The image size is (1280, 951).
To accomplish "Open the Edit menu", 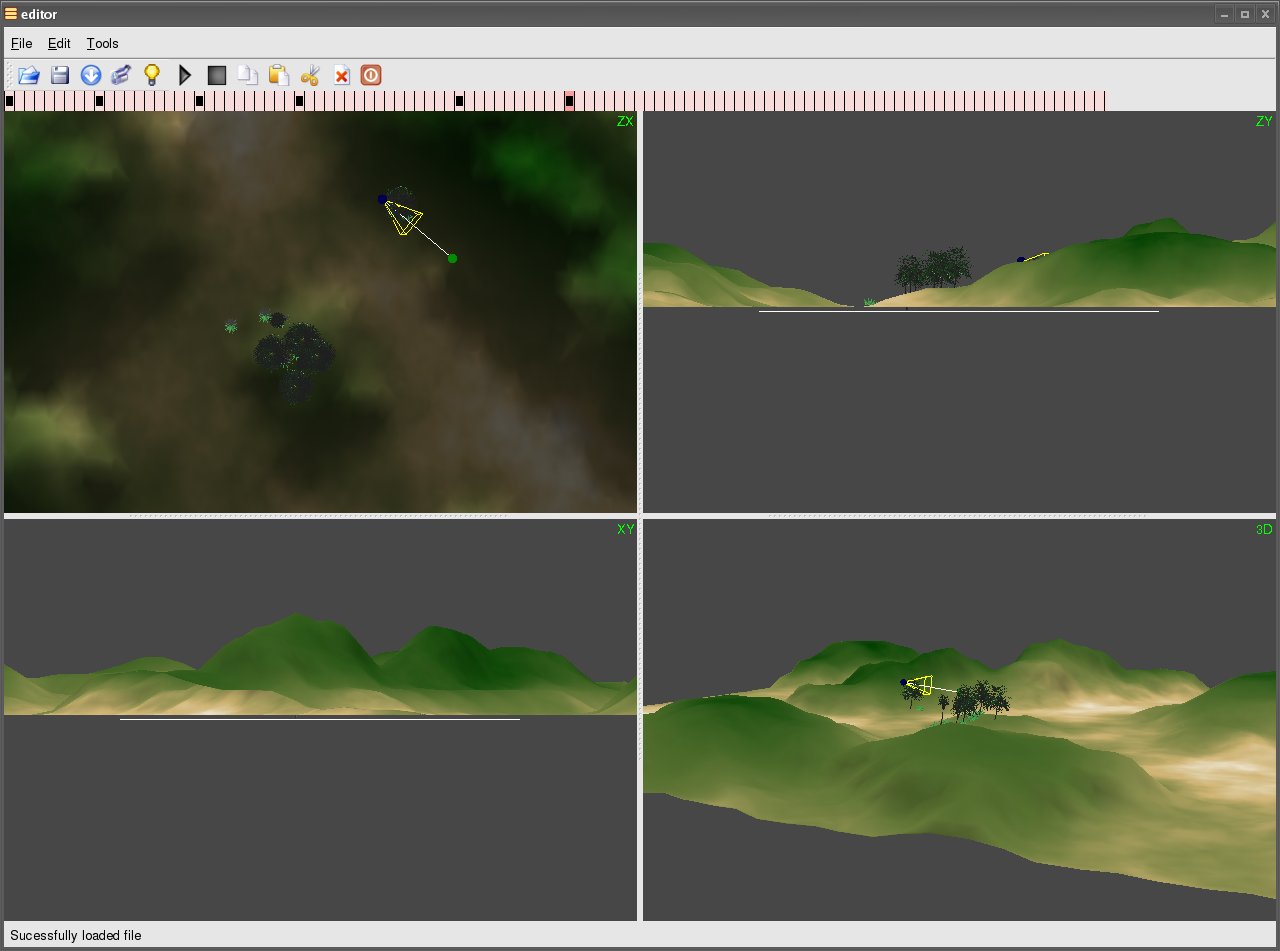I will (59, 43).
